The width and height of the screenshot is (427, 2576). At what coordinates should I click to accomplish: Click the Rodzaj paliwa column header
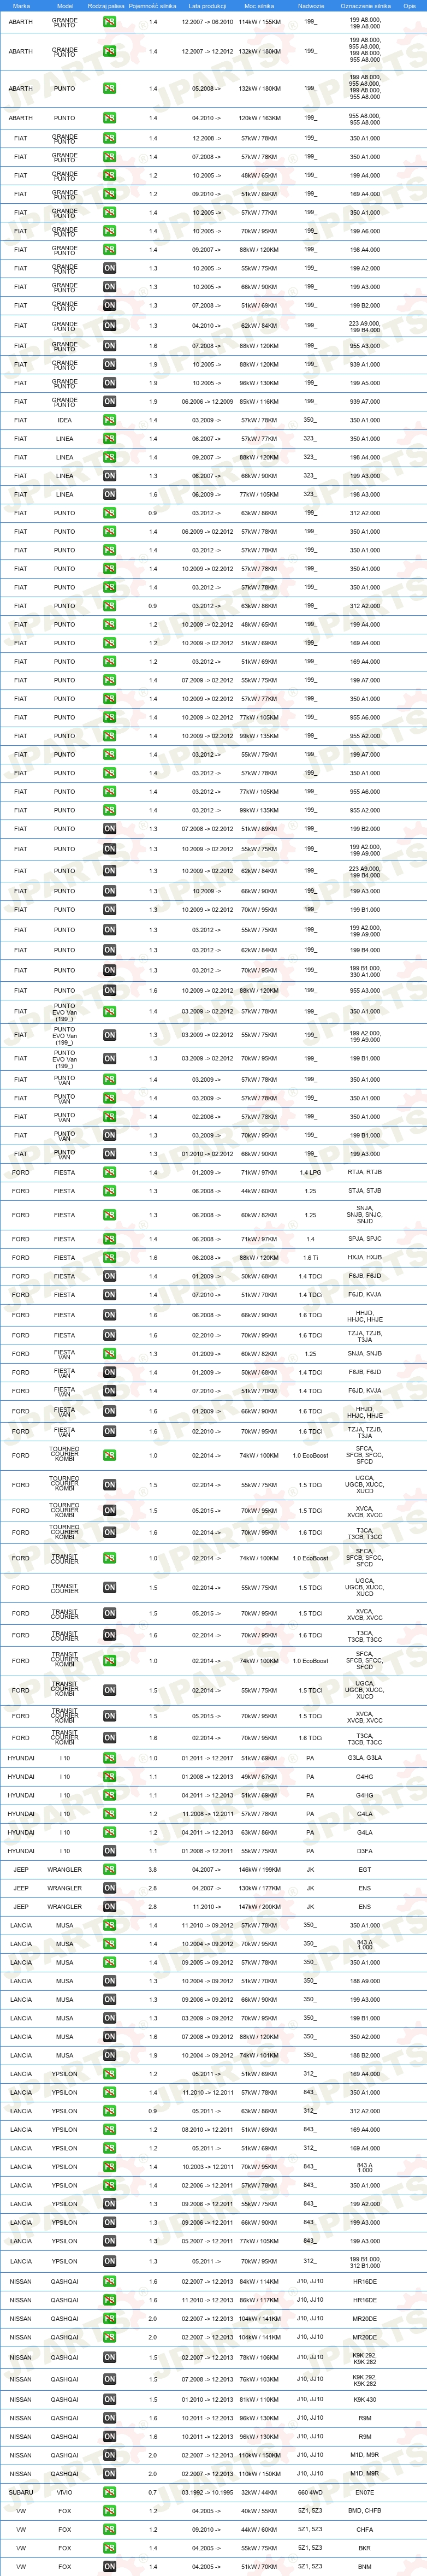[x=106, y=5]
